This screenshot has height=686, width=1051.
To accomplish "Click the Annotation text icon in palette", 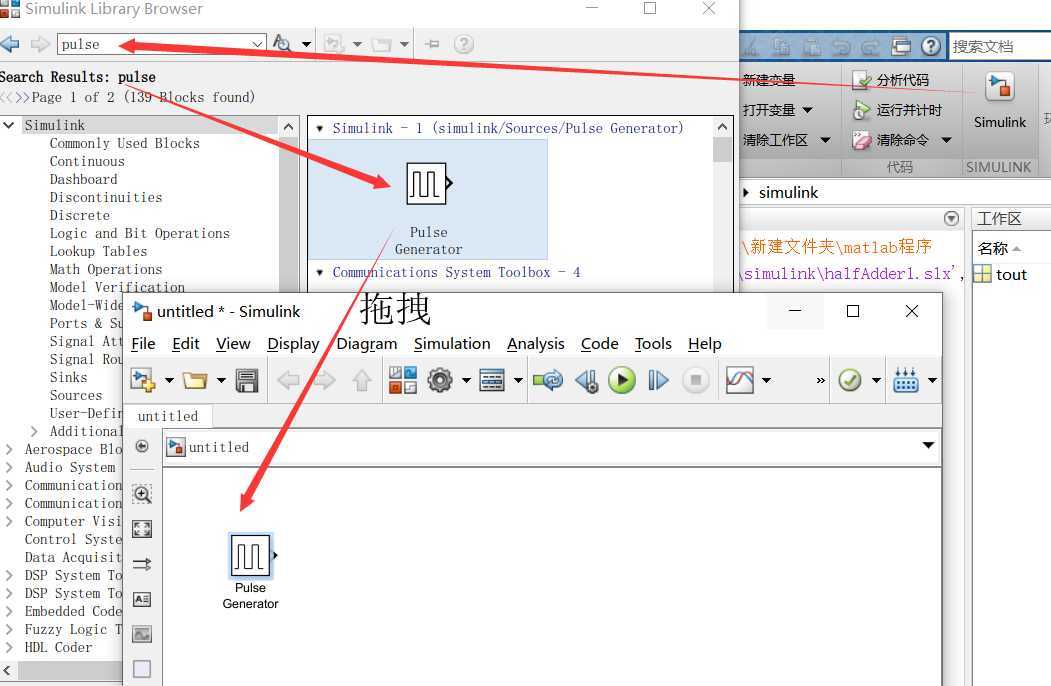I will click(142, 599).
